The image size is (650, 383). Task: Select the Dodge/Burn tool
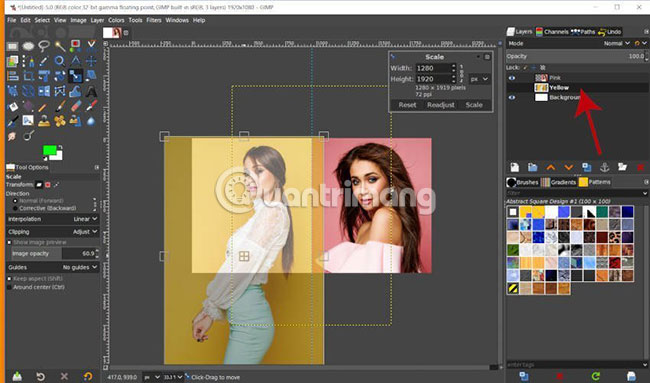(28, 136)
